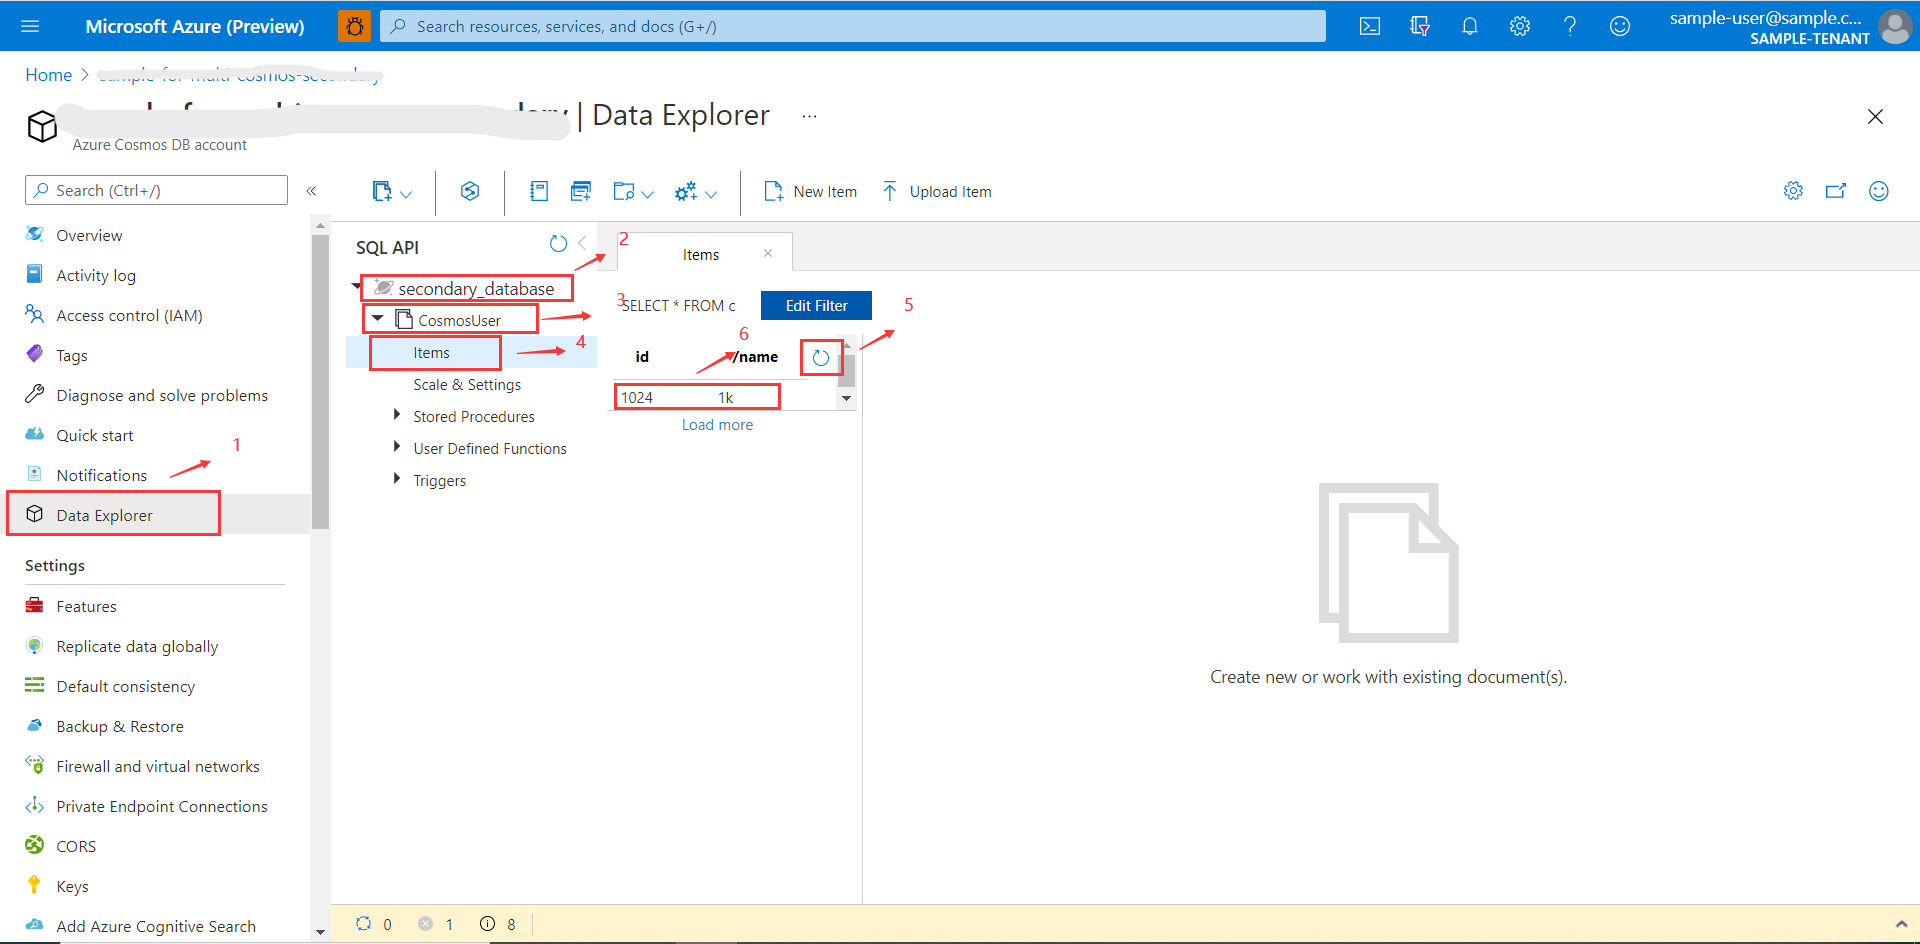This screenshot has height=944, width=1920.
Task: Refresh the items list next to /name
Action: coord(821,358)
